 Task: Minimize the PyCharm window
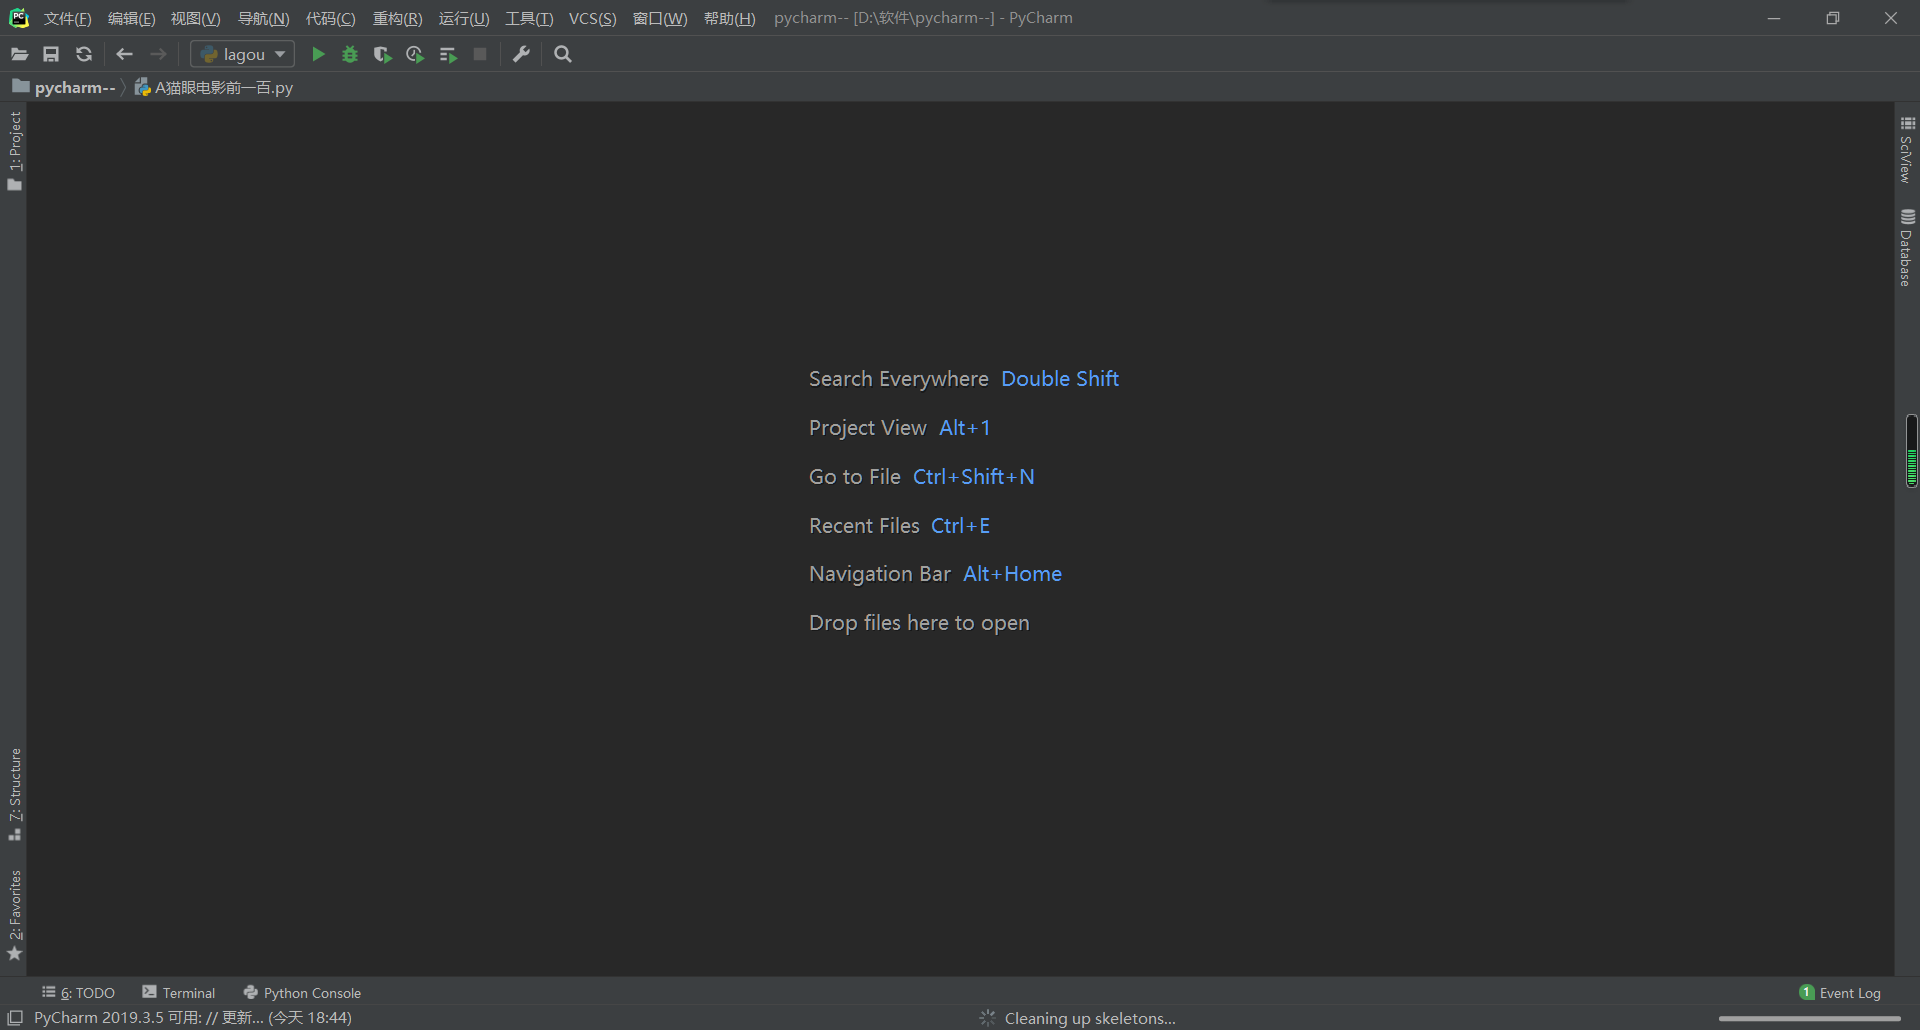pyautogui.click(x=1774, y=18)
